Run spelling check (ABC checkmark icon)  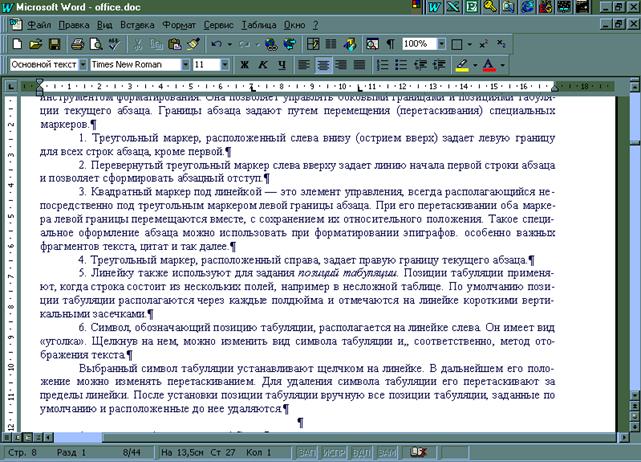click(114, 44)
